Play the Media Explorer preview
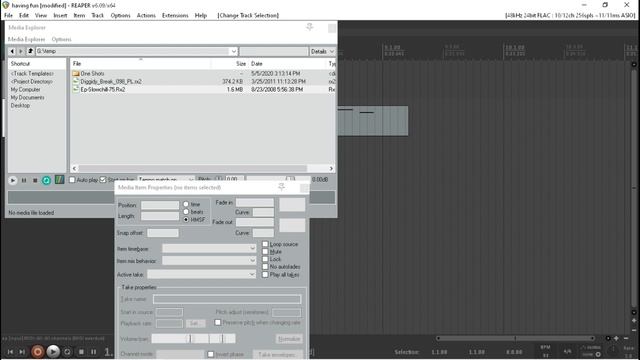Screen dimensions: 640x360 [x=13, y=180]
